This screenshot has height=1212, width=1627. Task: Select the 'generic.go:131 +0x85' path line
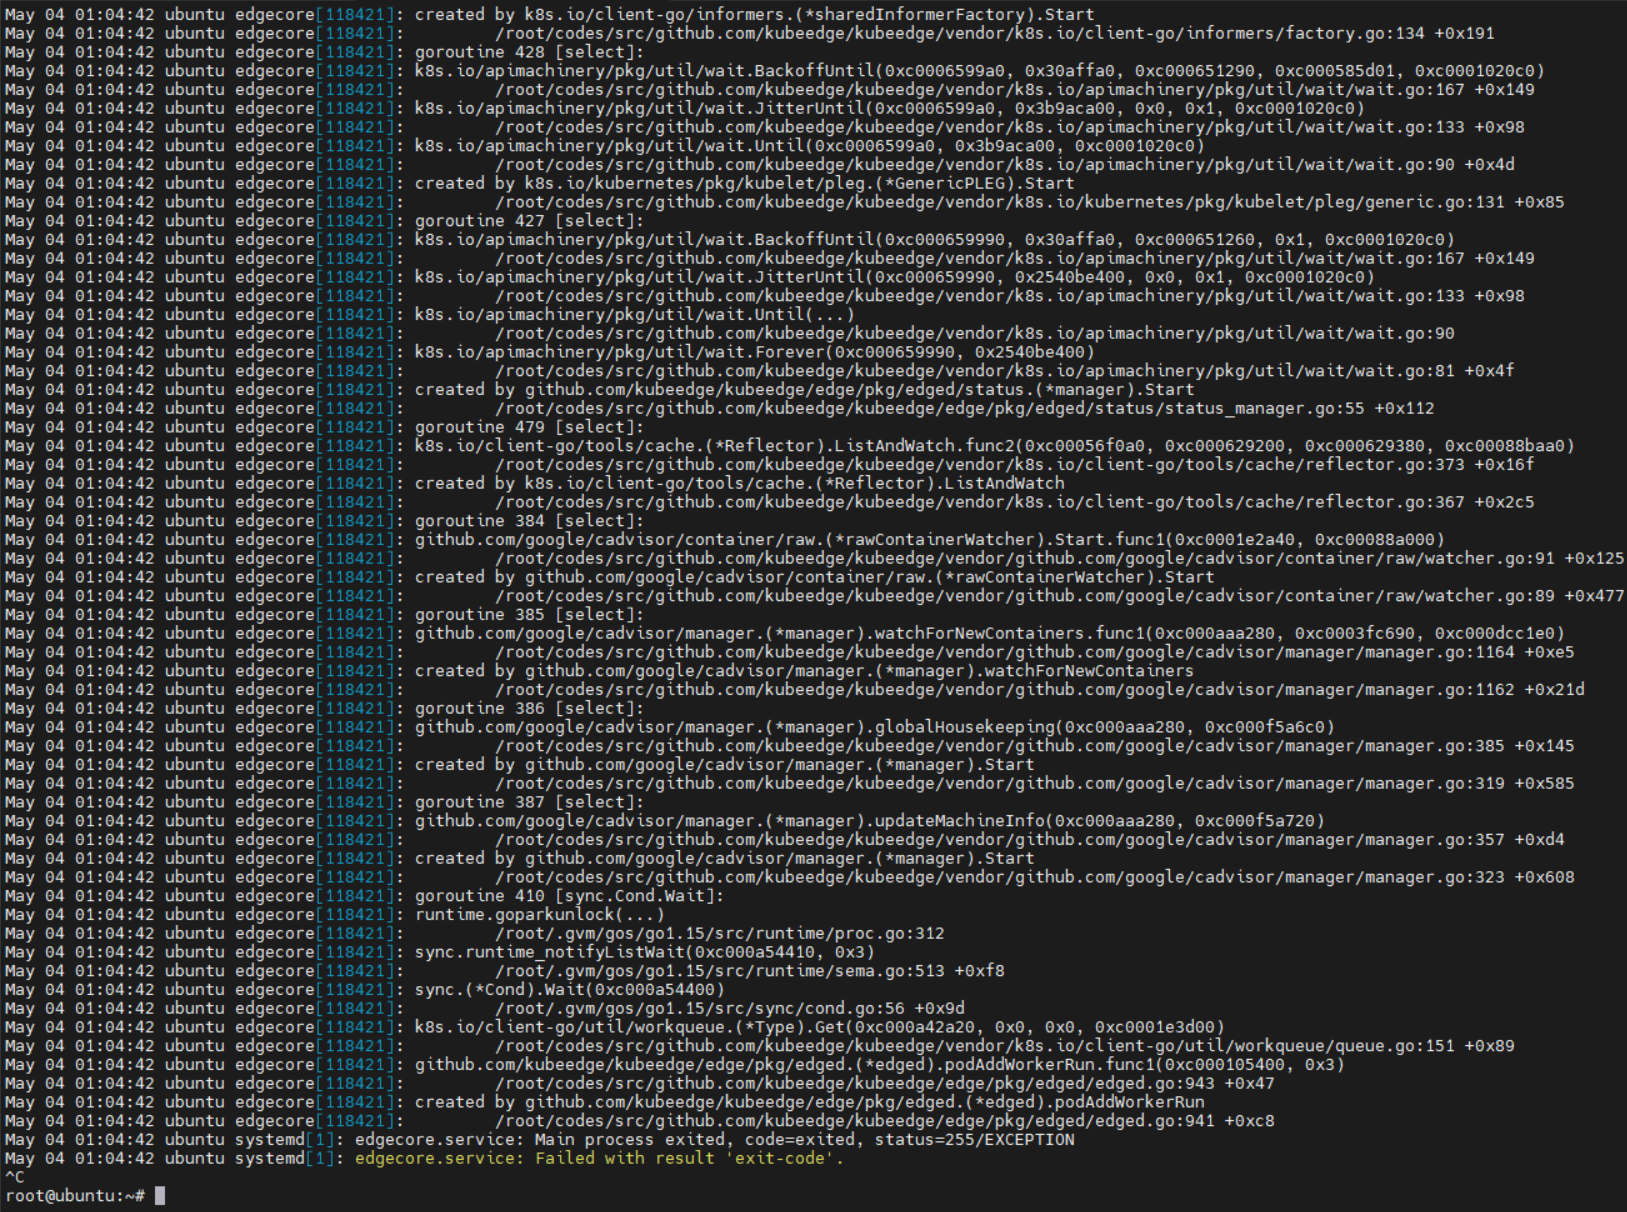click(785, 202)
